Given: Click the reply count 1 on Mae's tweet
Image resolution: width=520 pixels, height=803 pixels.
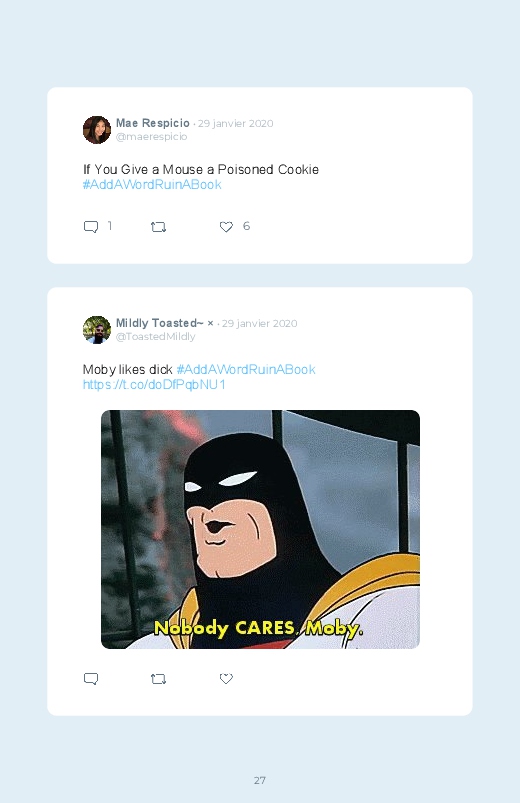Looking at the screenshot, I should (110, 226).
